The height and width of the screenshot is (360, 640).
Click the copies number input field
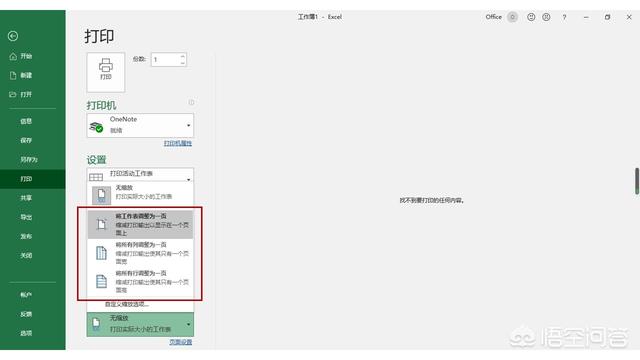click(x=165, y=60)
